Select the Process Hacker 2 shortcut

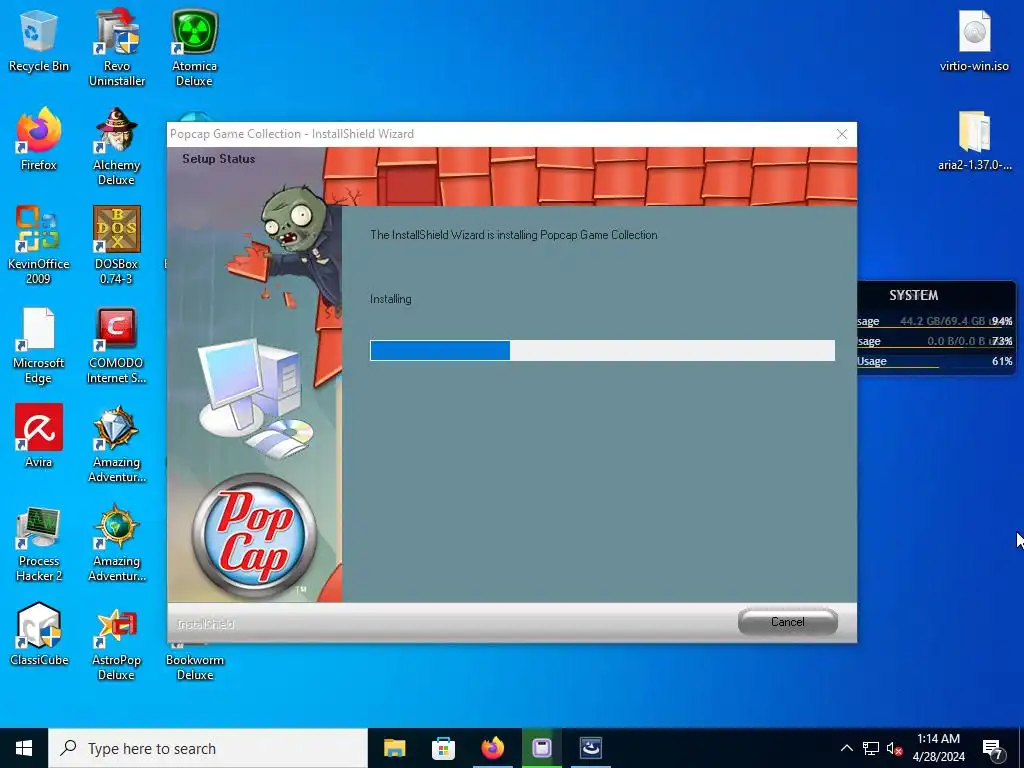39,543
